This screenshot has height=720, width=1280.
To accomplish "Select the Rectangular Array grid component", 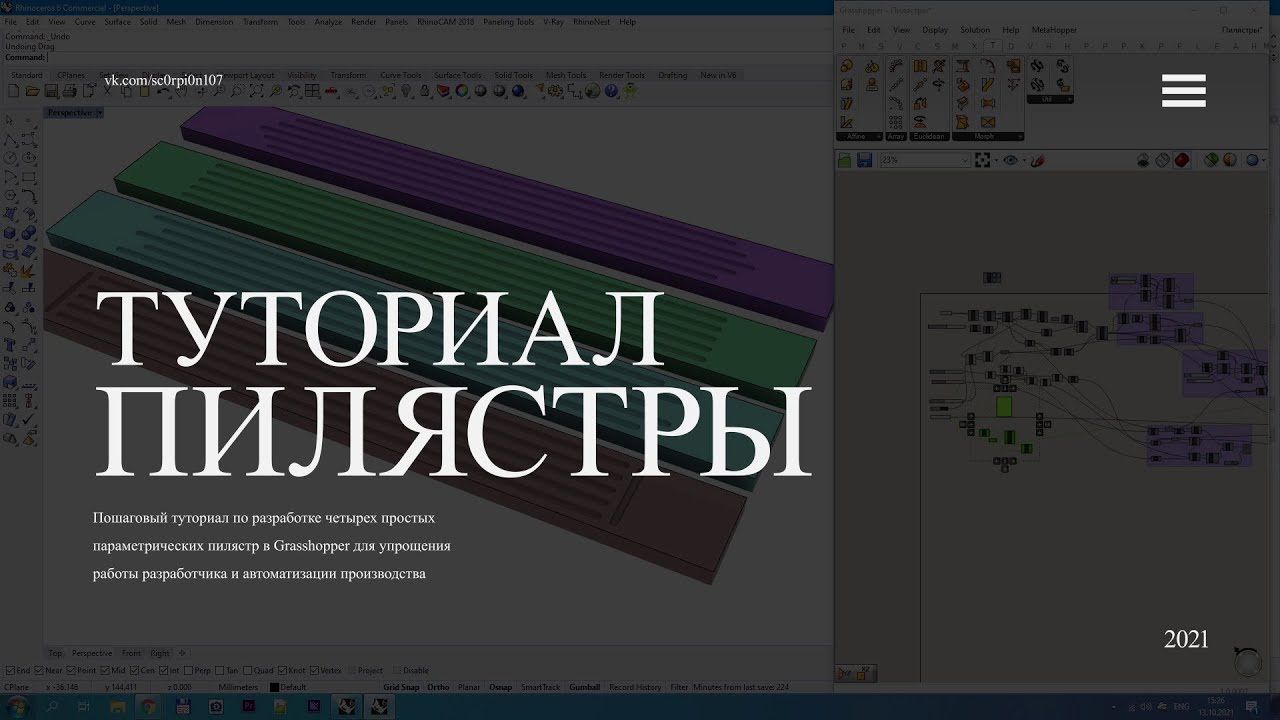I will pyautogui.click(x=896, y=122).
